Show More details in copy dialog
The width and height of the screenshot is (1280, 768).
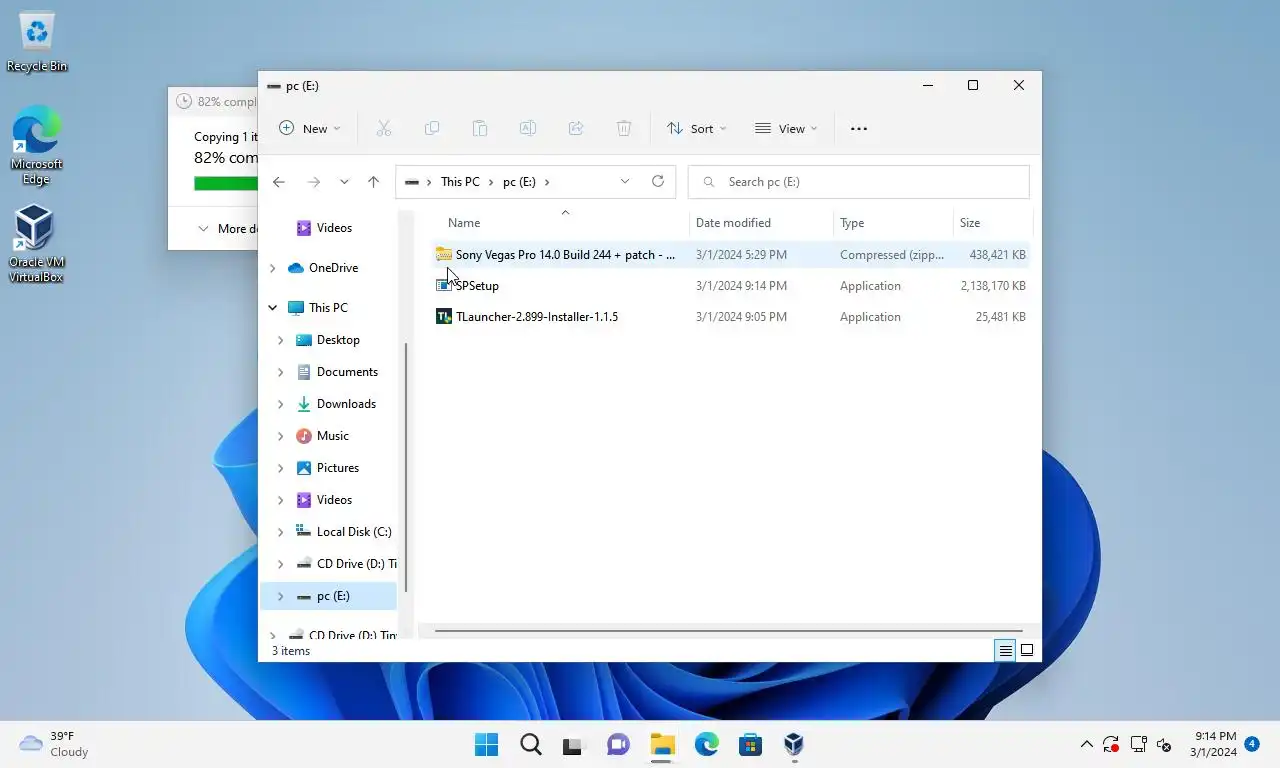228,228
